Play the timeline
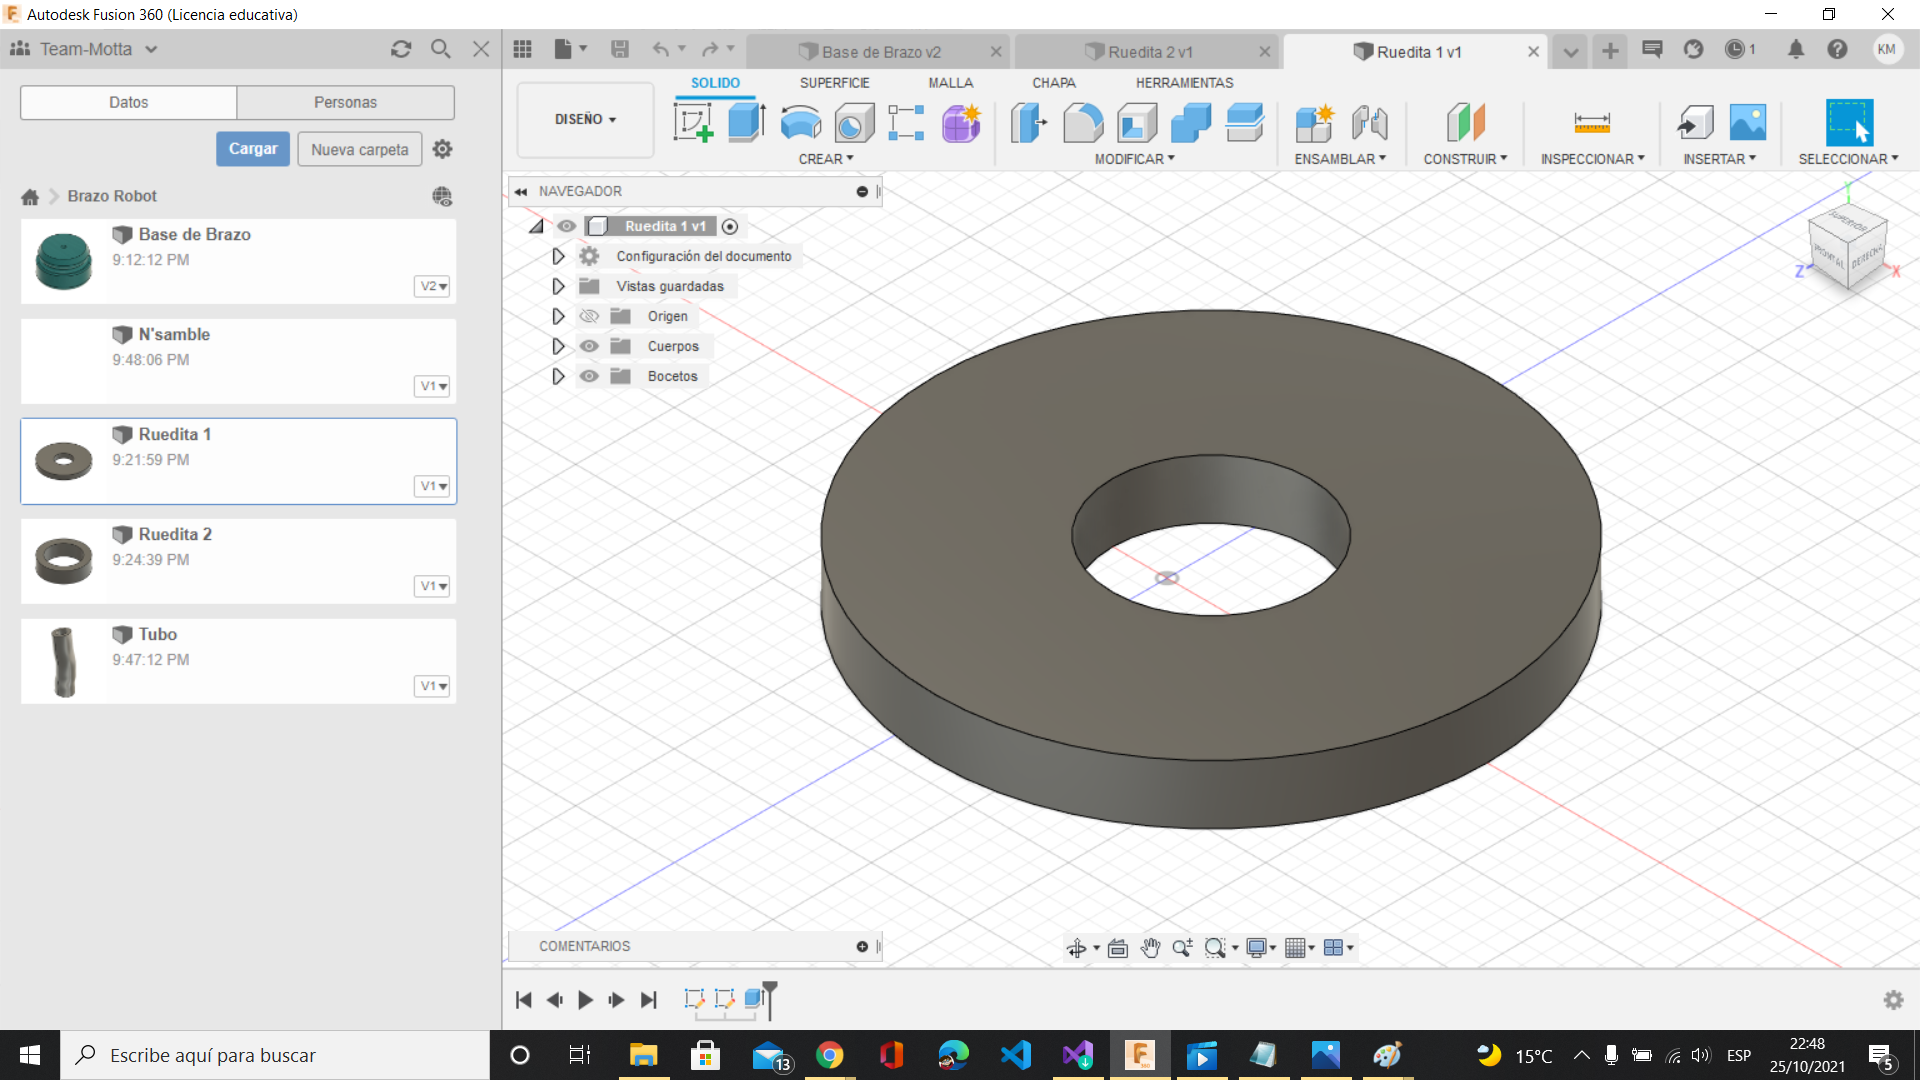This screenshot has width=1920, height=1080. click(585, 1000)
